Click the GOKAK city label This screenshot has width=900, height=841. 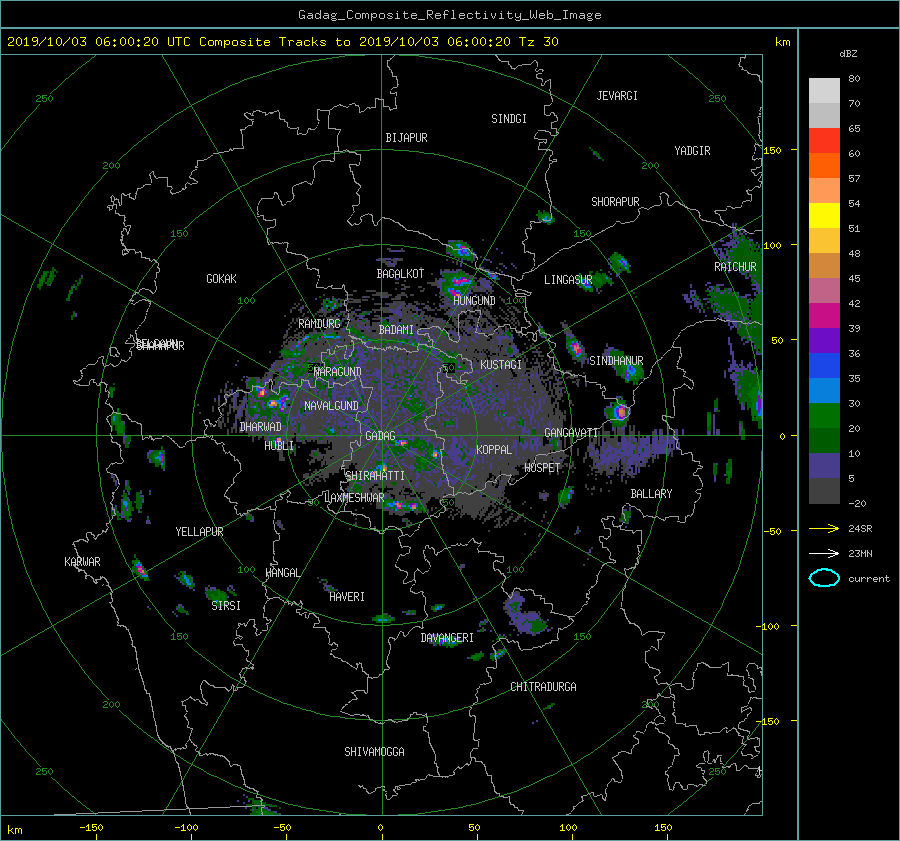tap(221, 278)
